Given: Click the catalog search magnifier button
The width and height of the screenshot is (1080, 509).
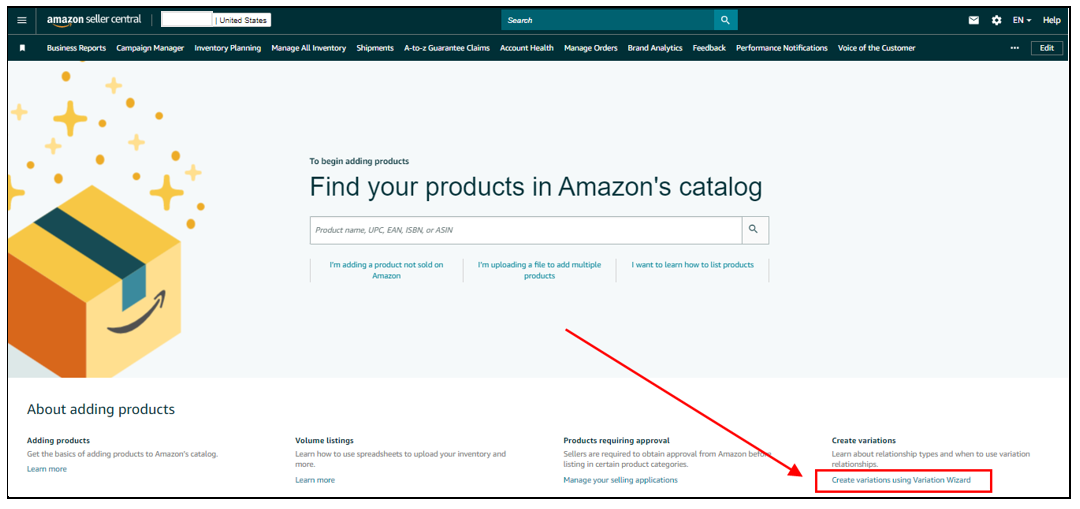Looking at the screenshot, I should click(x=755, y=230).
